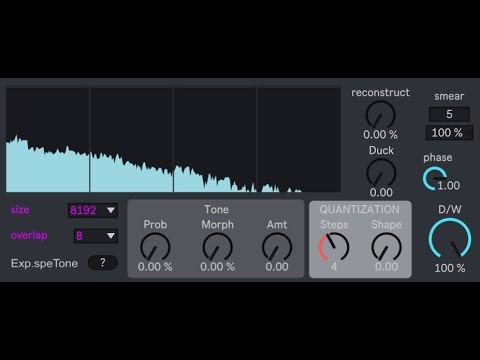Click the Exp.speTone device name
The image size is (480, 360).
coord(44,263)
